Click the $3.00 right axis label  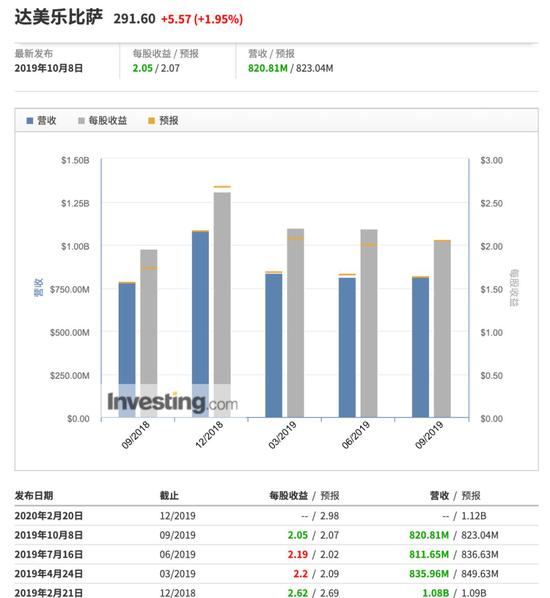(492, 160)
